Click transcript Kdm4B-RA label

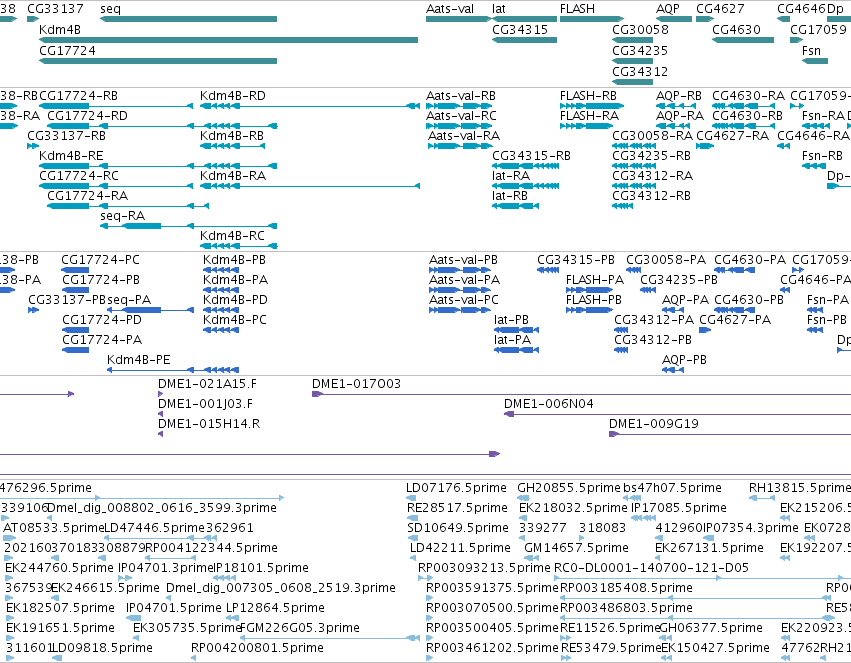coord(233,176)
